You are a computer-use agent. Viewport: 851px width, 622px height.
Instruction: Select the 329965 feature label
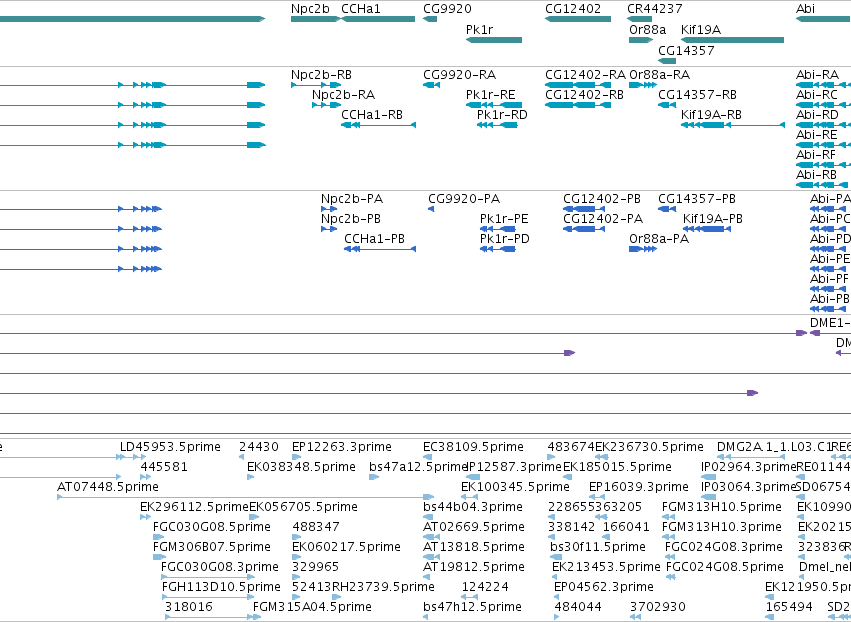[315, 568]
